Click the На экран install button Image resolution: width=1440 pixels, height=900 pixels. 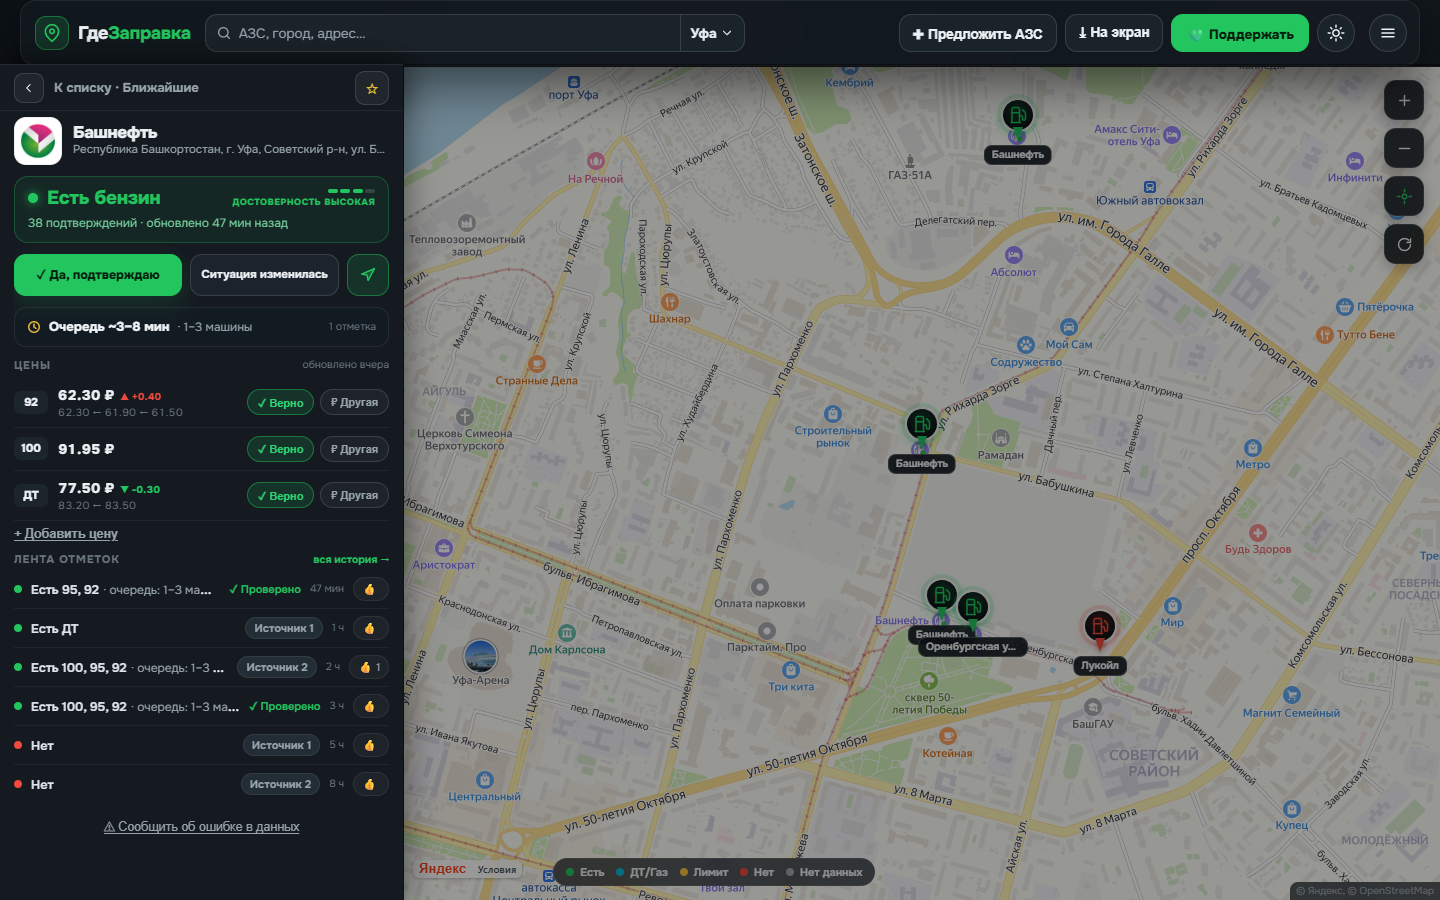click(x=1113, y=33)
